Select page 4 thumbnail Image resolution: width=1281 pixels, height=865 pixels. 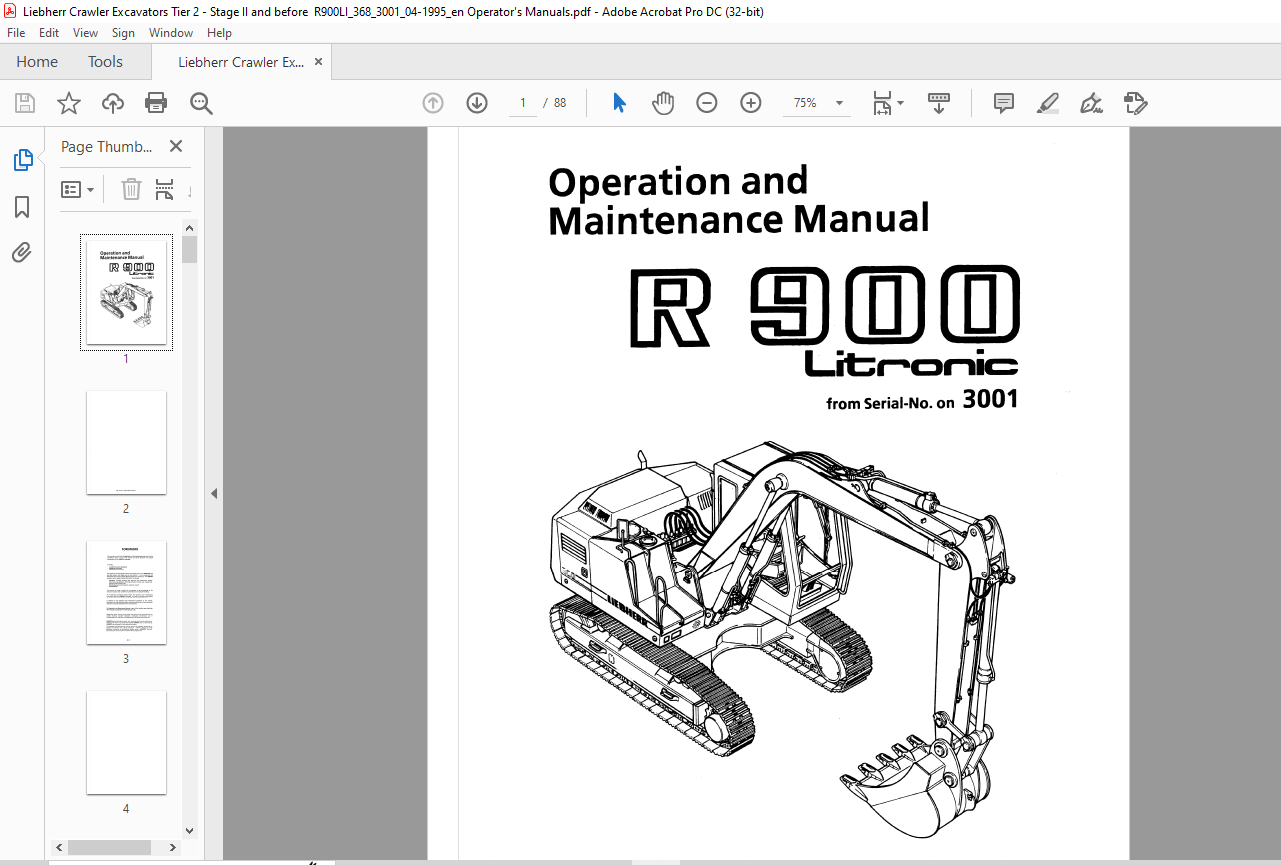coord(126,742)
